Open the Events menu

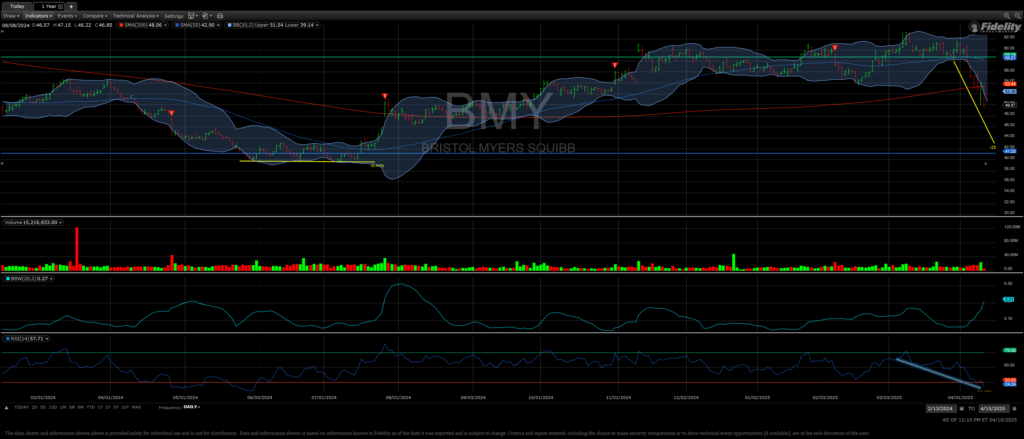67,16
